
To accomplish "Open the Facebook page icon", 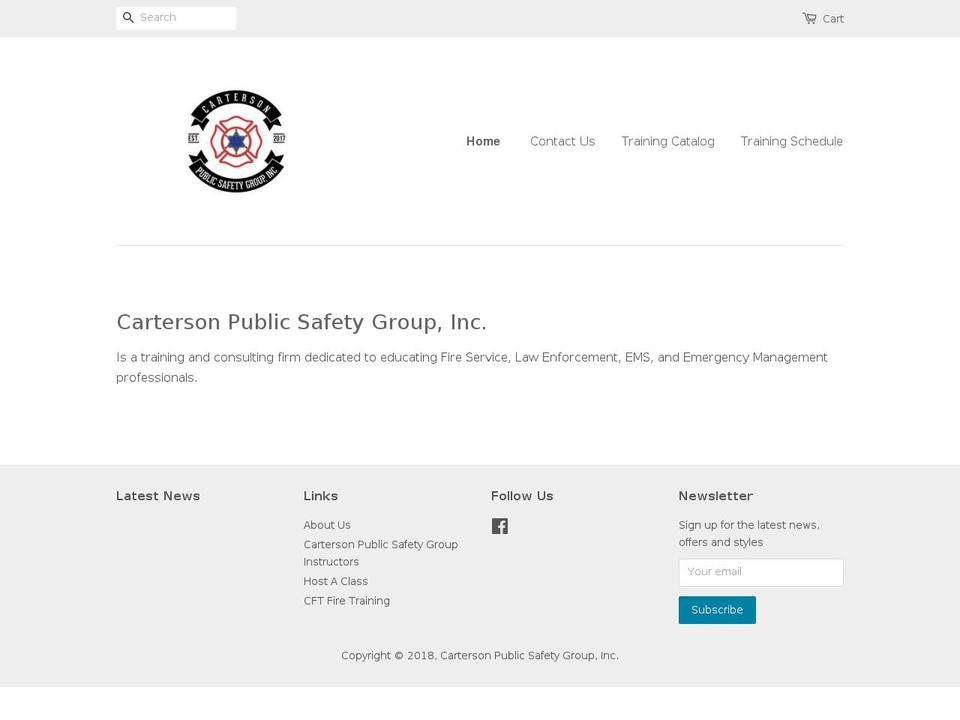I will click(500, 526).
